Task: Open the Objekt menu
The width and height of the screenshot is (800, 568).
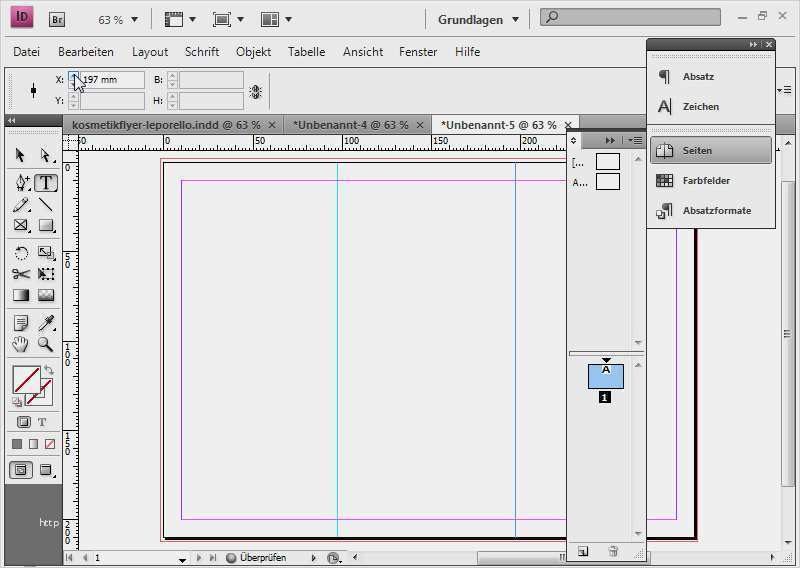Action: coord(253,52)
